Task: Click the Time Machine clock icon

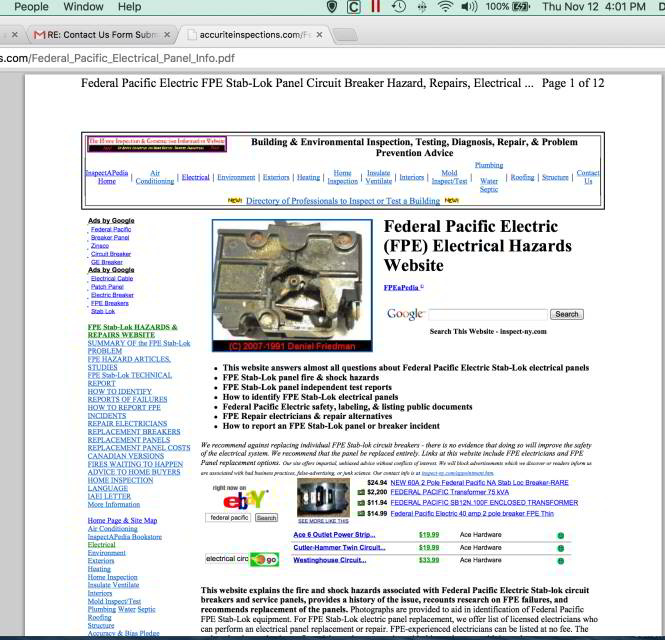Action: pyautogui.click(x=400, y=7)
